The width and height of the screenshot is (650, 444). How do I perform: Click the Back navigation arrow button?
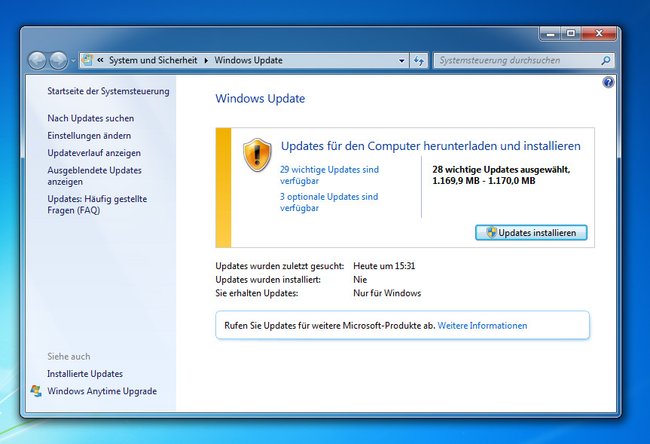(x=37, y=61)
